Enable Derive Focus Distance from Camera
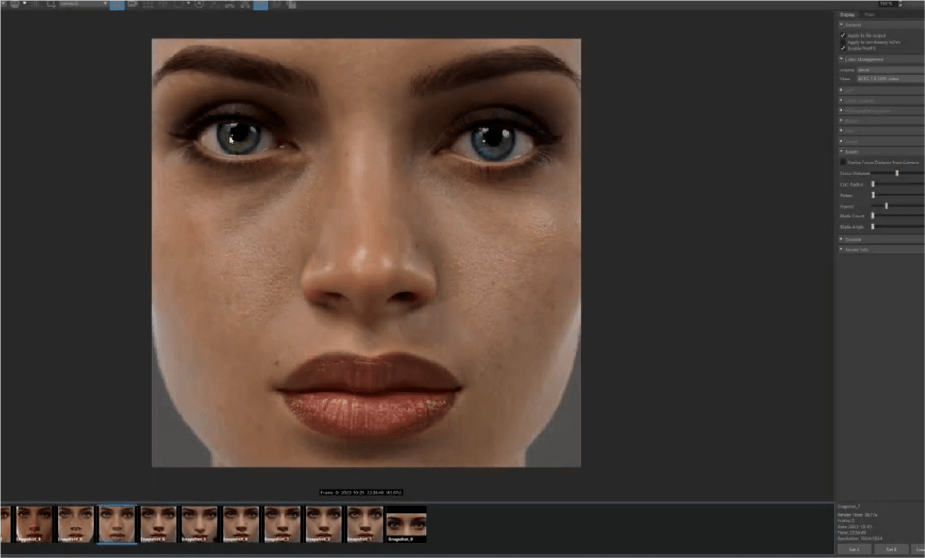This screenshot has width=925, height=558. click(842, 162)
